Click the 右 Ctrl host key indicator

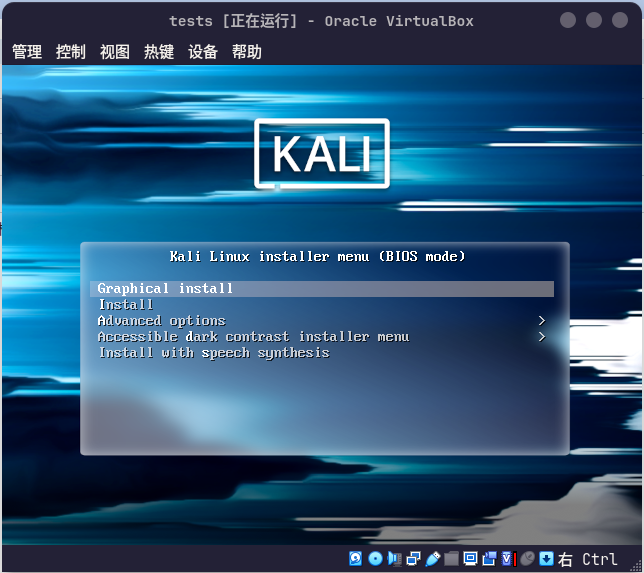588,559
